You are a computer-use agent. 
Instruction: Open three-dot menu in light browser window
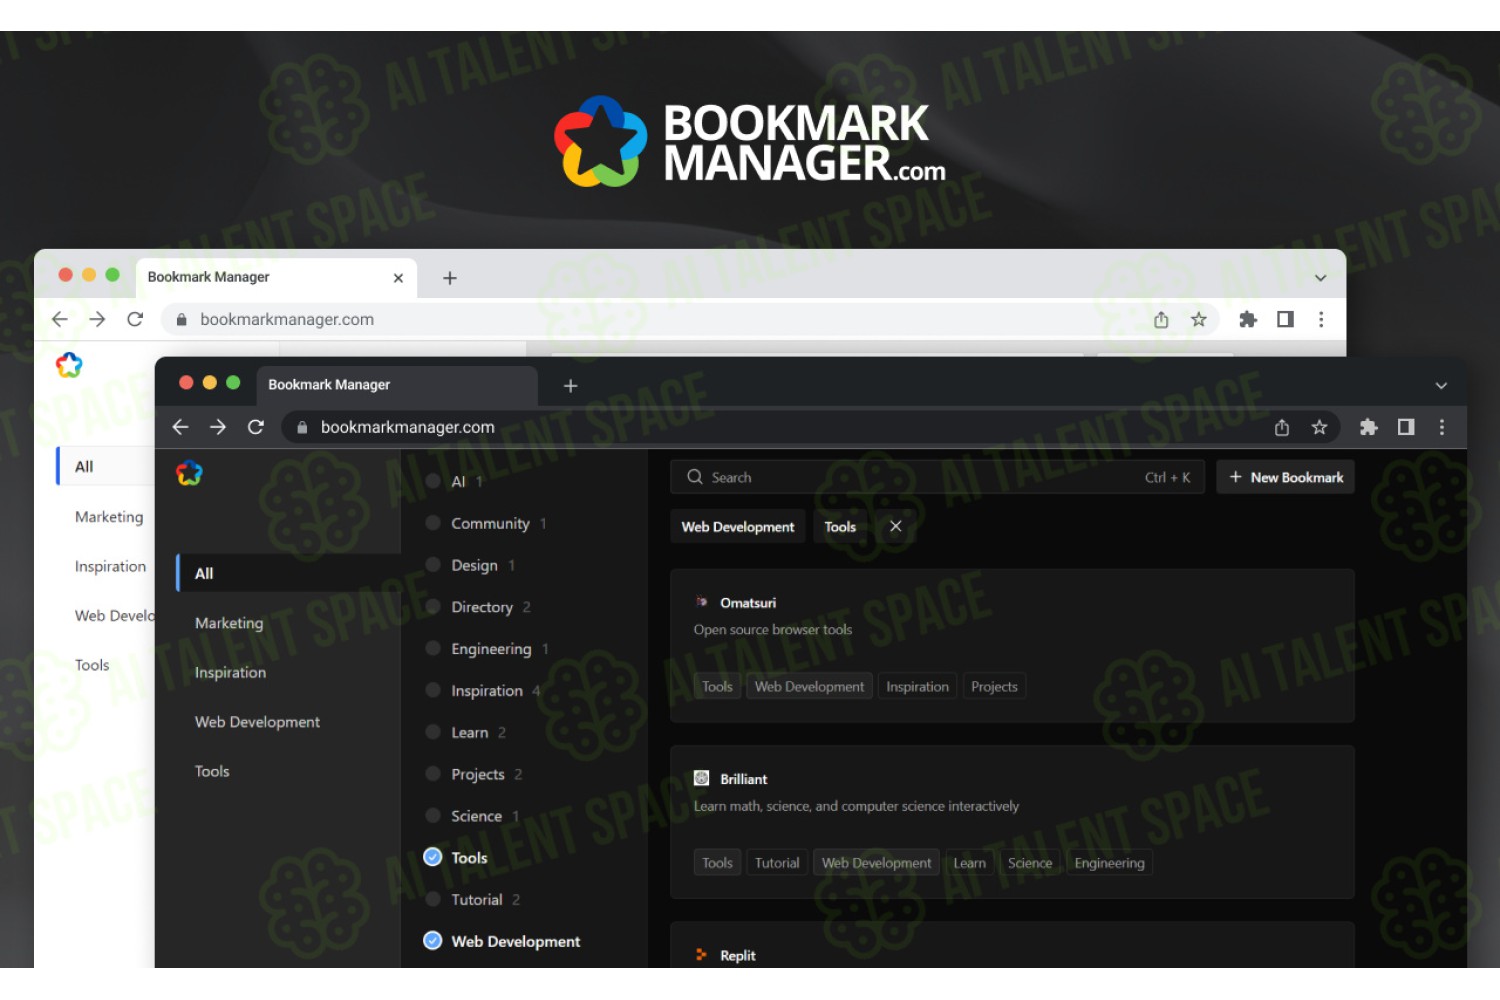1321,319
